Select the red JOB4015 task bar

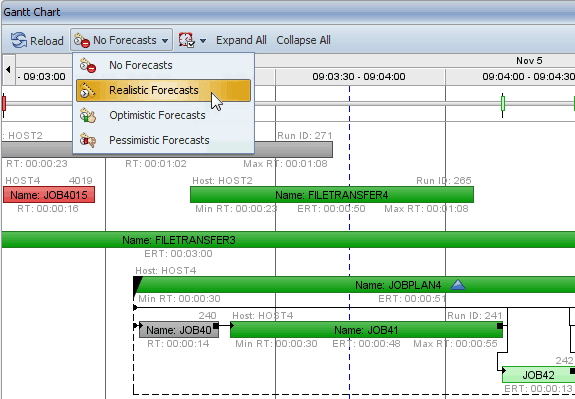(49, 195)
